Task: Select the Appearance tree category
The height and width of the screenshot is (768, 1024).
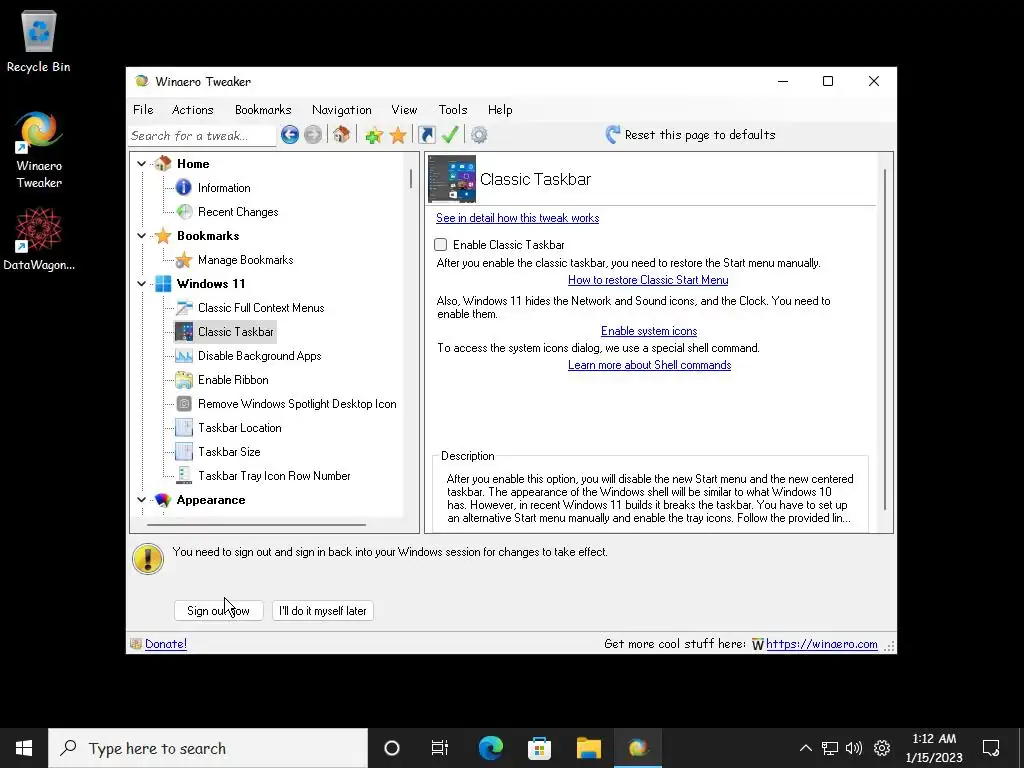Action: 211,500
